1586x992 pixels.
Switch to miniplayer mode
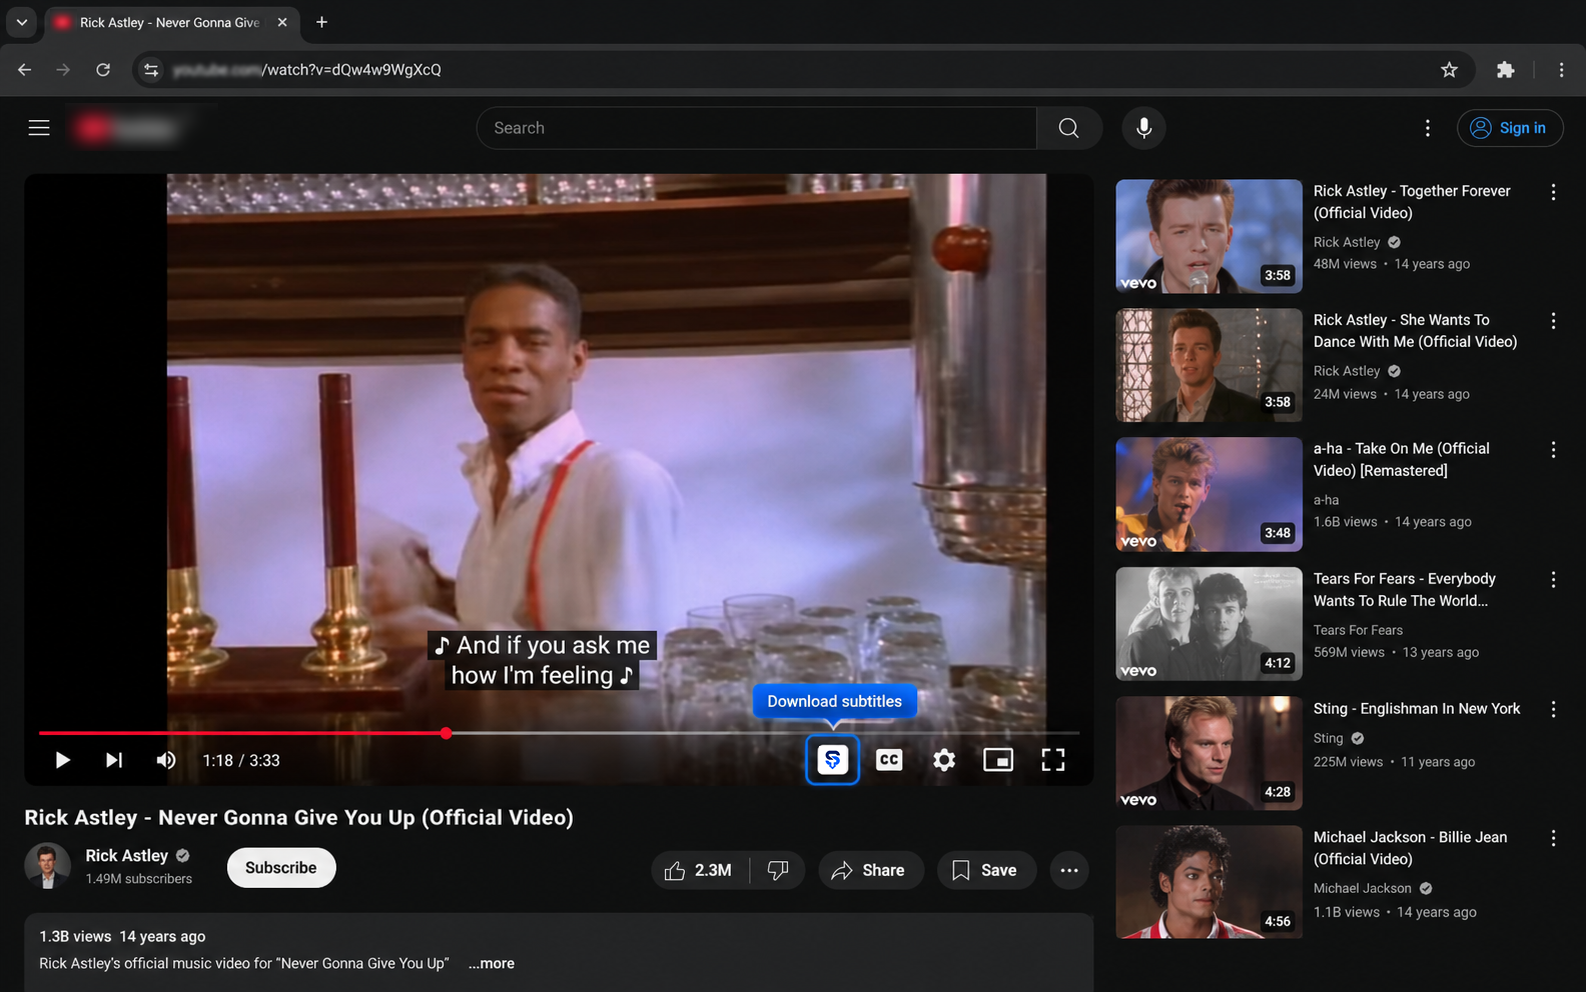pyautogui.click(x=998, y=760)
